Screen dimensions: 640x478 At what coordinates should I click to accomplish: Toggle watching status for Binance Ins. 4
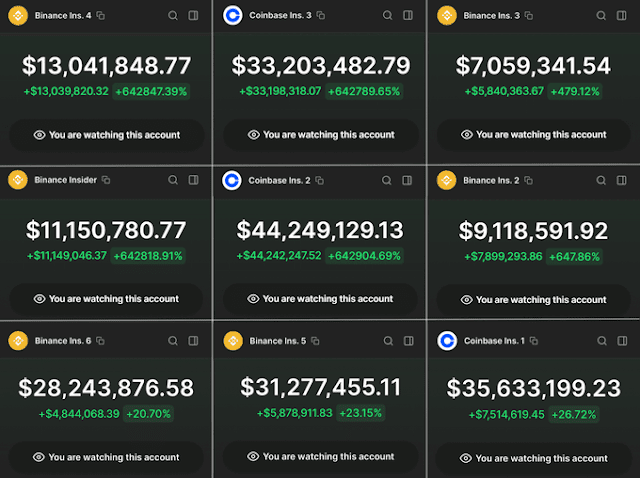(107, 135)
